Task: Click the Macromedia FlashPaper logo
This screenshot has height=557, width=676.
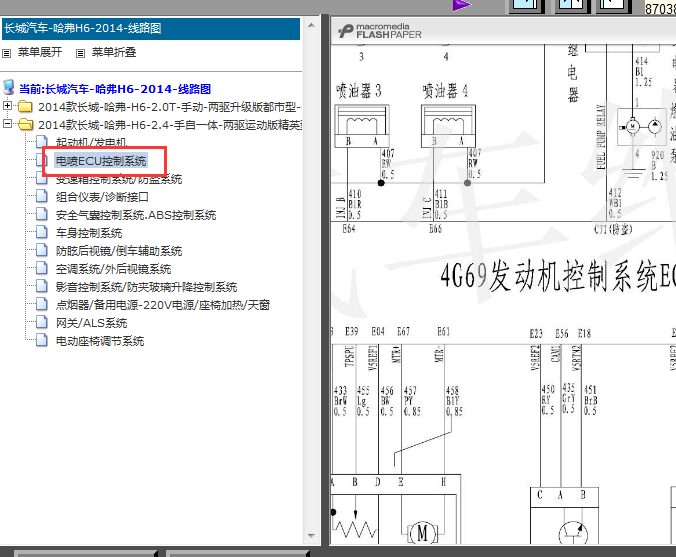Action: point(380,31)
